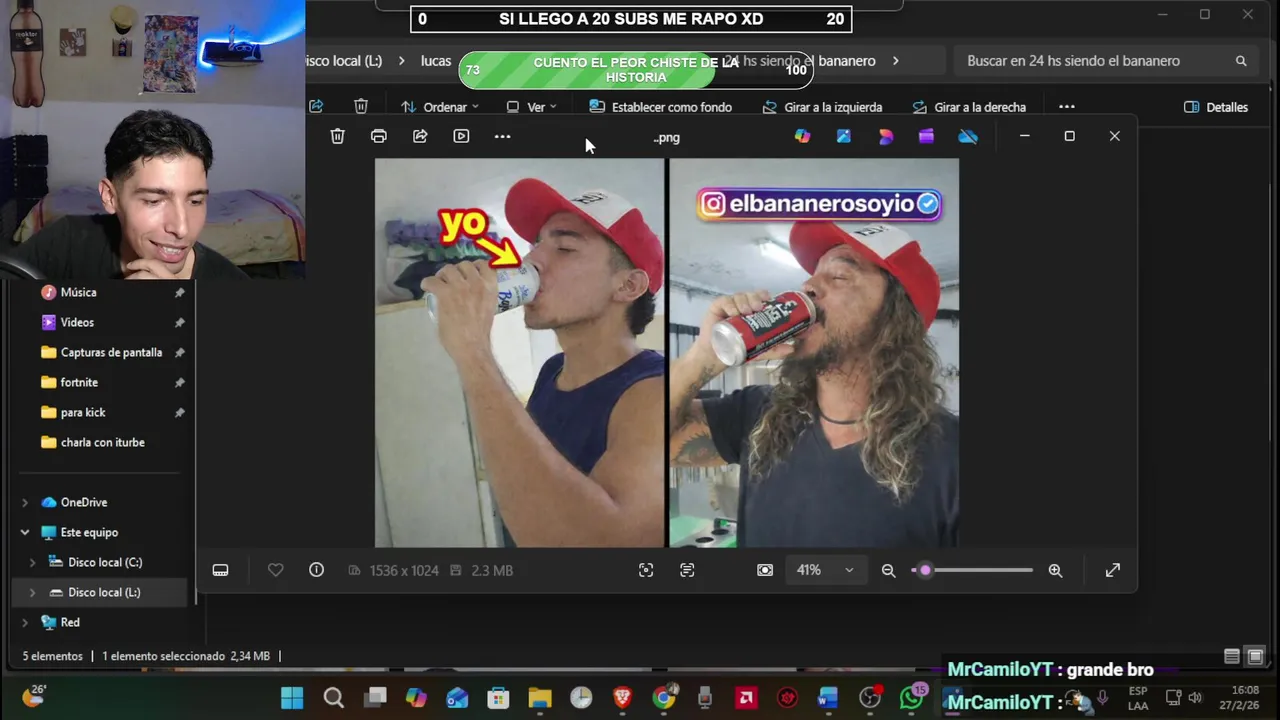Open charla con iturbe folder
This screenshot has width=1280, height=720.
(x=102, y=442)
